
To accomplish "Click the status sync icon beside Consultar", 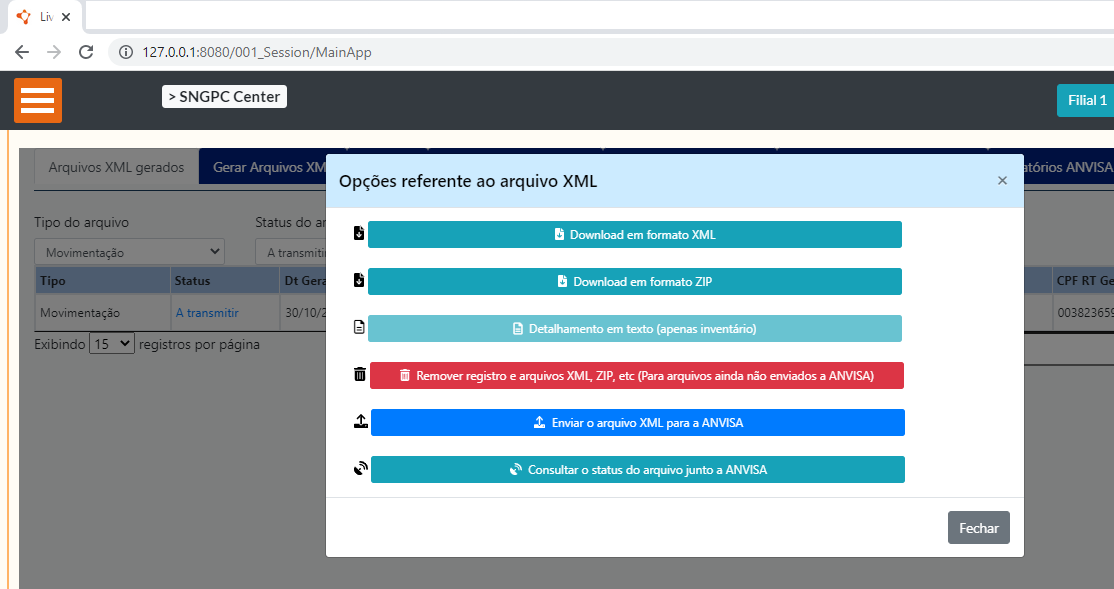I will tap(361, 469).
